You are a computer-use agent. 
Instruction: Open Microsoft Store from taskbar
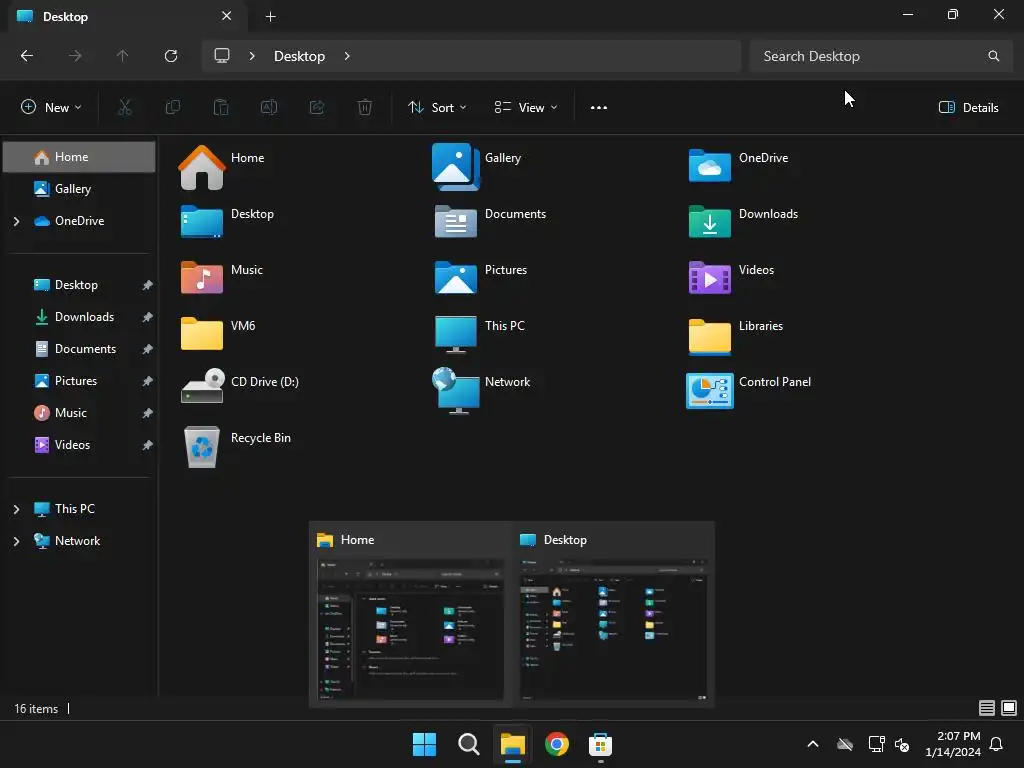coord(600,744)
